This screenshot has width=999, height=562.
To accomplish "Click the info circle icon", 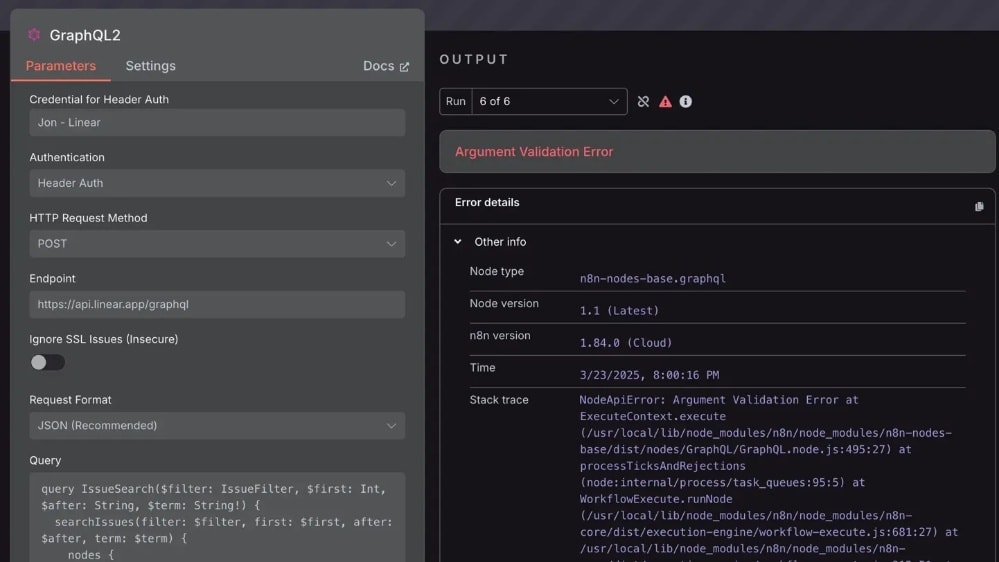I will click(x=686, y=101).
